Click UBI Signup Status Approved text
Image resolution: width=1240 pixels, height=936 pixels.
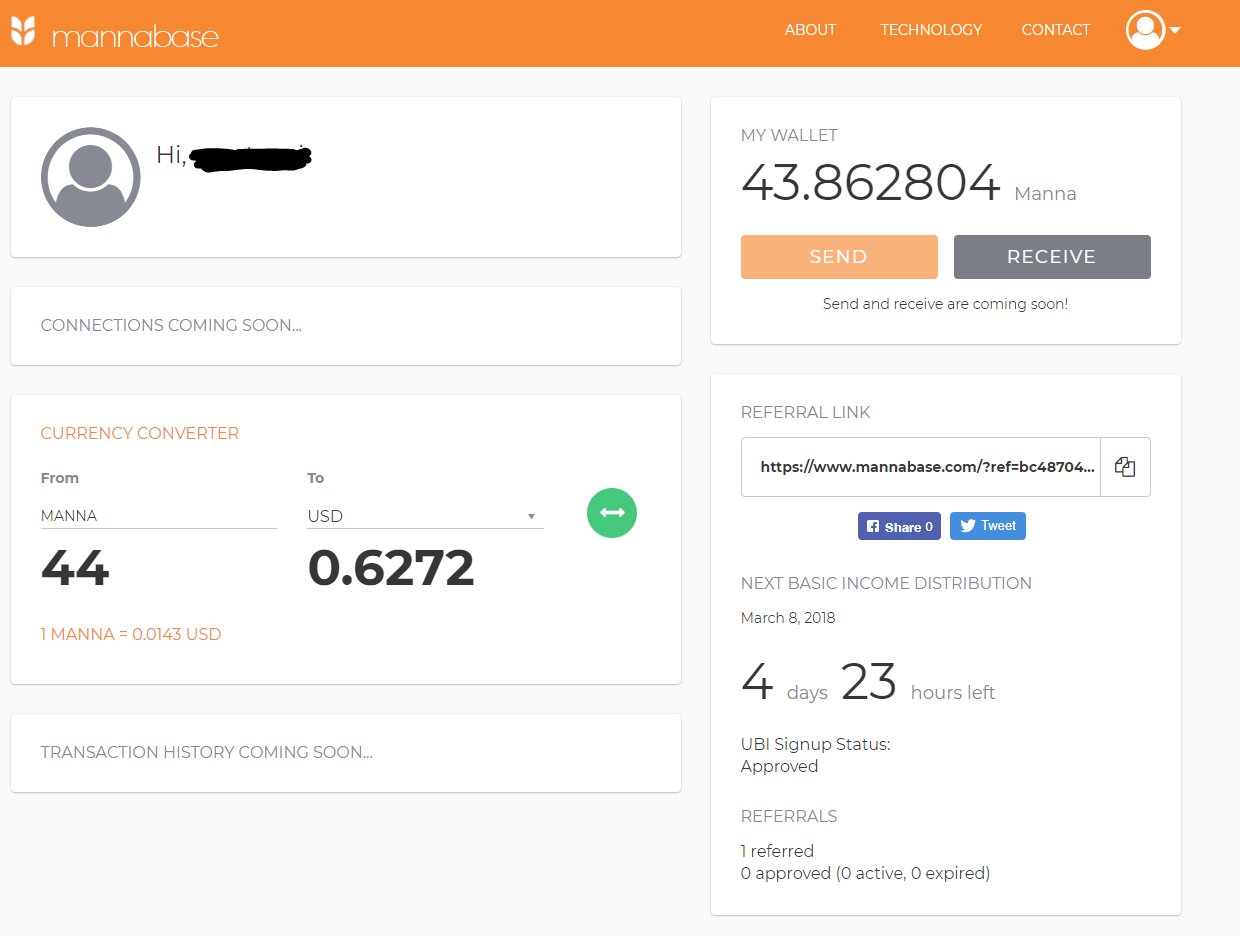point(815,755)
